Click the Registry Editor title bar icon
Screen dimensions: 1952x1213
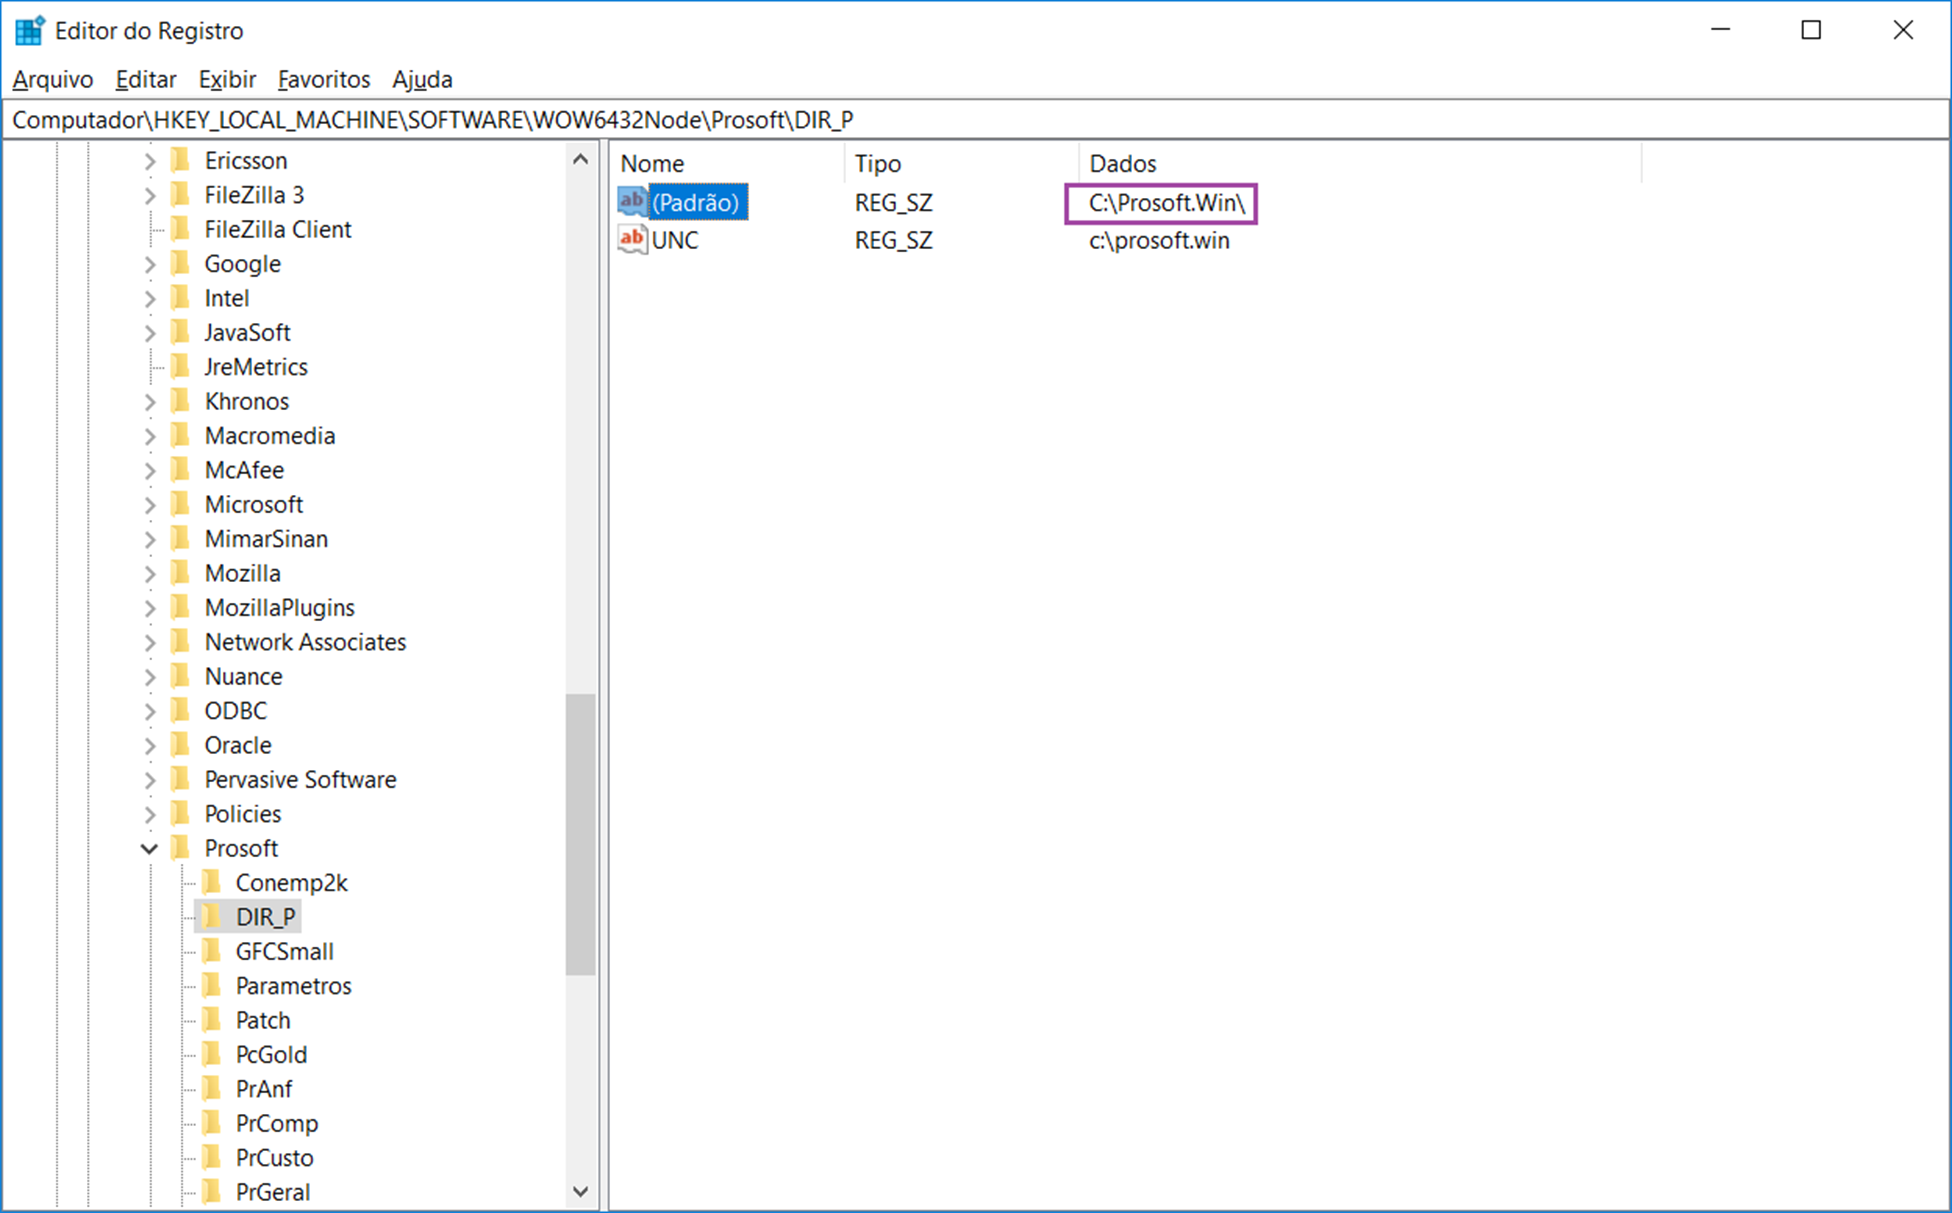point(30,31)
